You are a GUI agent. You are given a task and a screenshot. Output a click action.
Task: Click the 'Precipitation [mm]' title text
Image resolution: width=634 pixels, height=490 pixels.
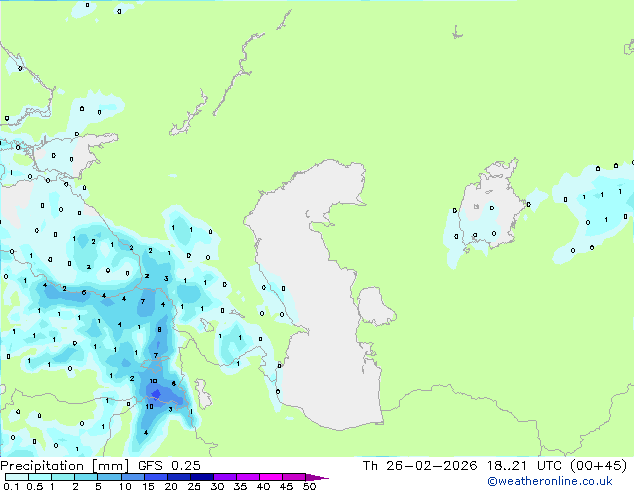(65, 466)
